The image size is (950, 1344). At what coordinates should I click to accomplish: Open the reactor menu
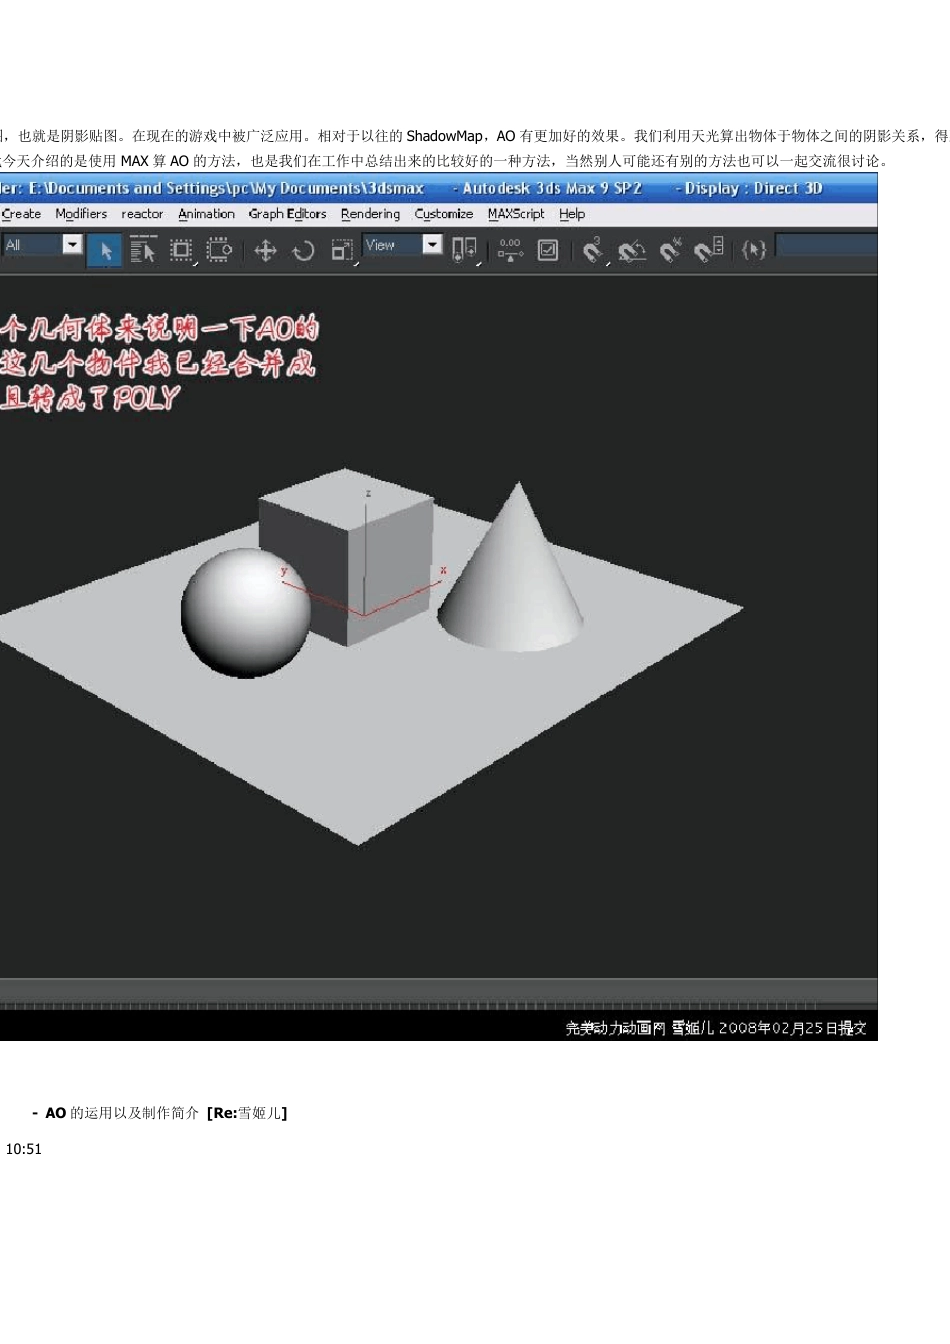click(142, 214)
